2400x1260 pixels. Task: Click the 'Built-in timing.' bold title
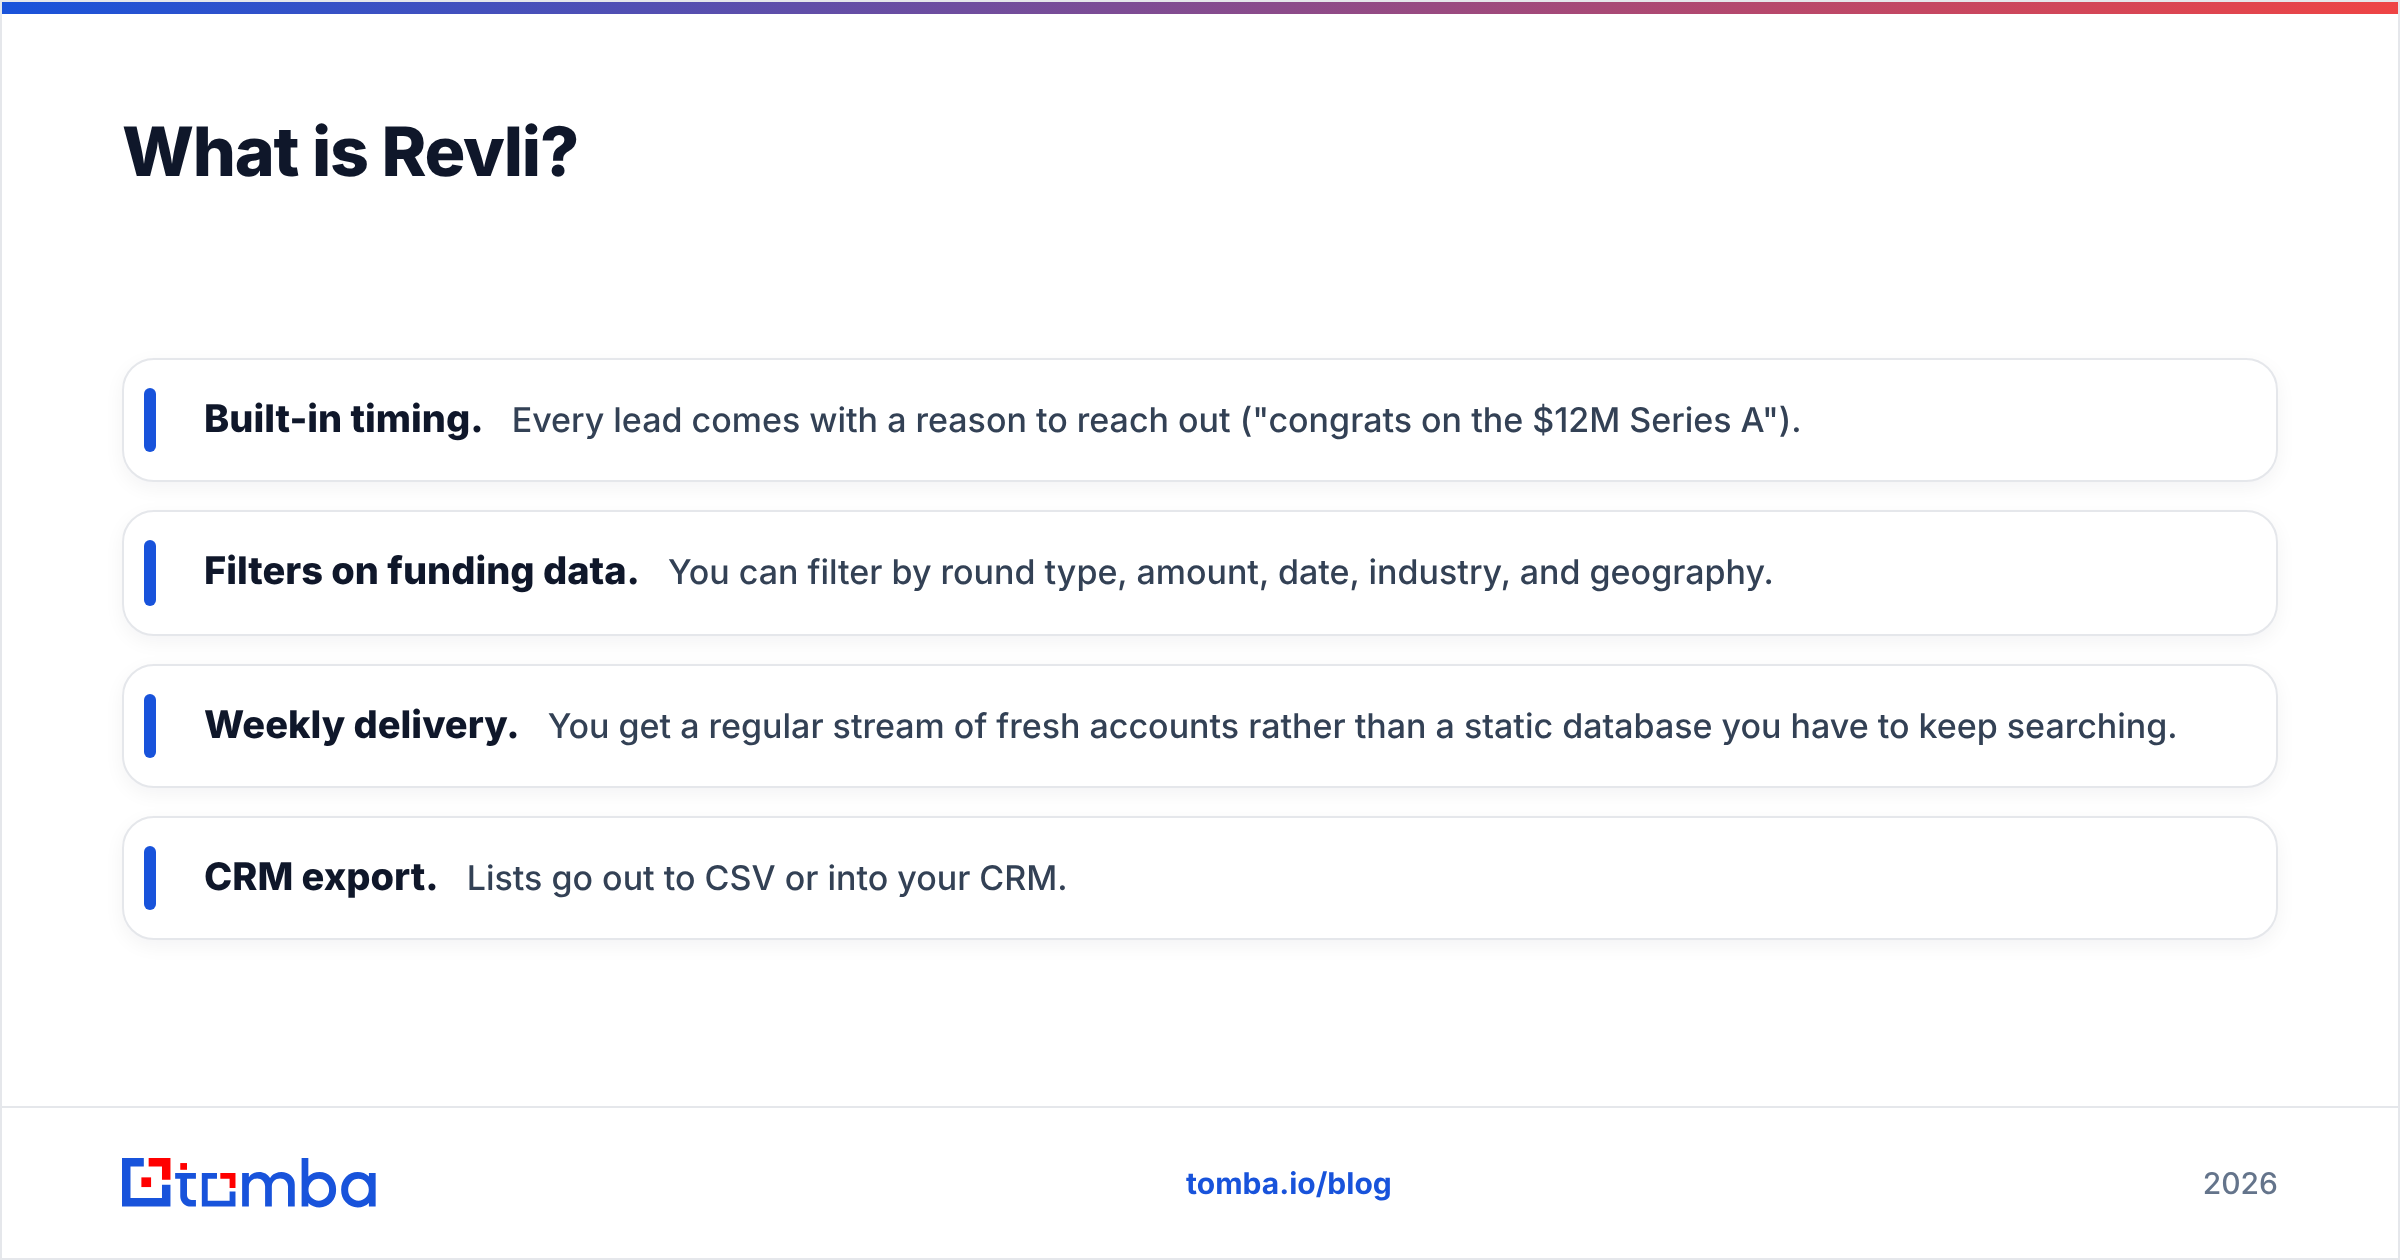343,419
